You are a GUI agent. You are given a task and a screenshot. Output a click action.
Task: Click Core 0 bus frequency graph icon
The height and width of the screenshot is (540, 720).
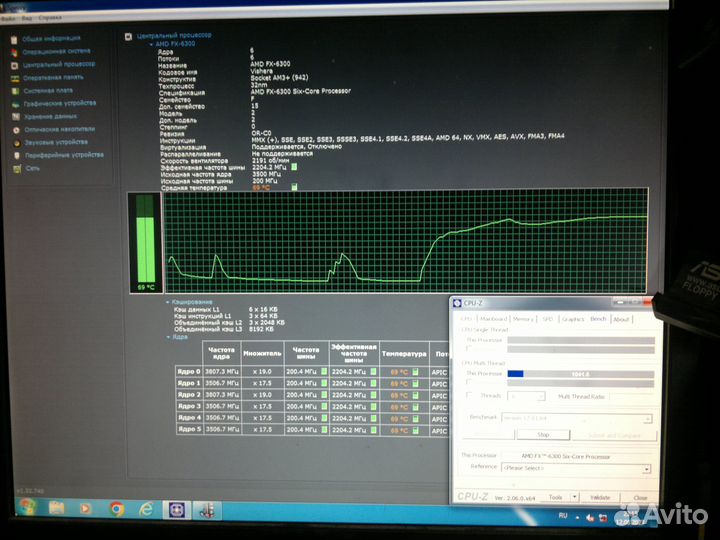tap(324, 371)
